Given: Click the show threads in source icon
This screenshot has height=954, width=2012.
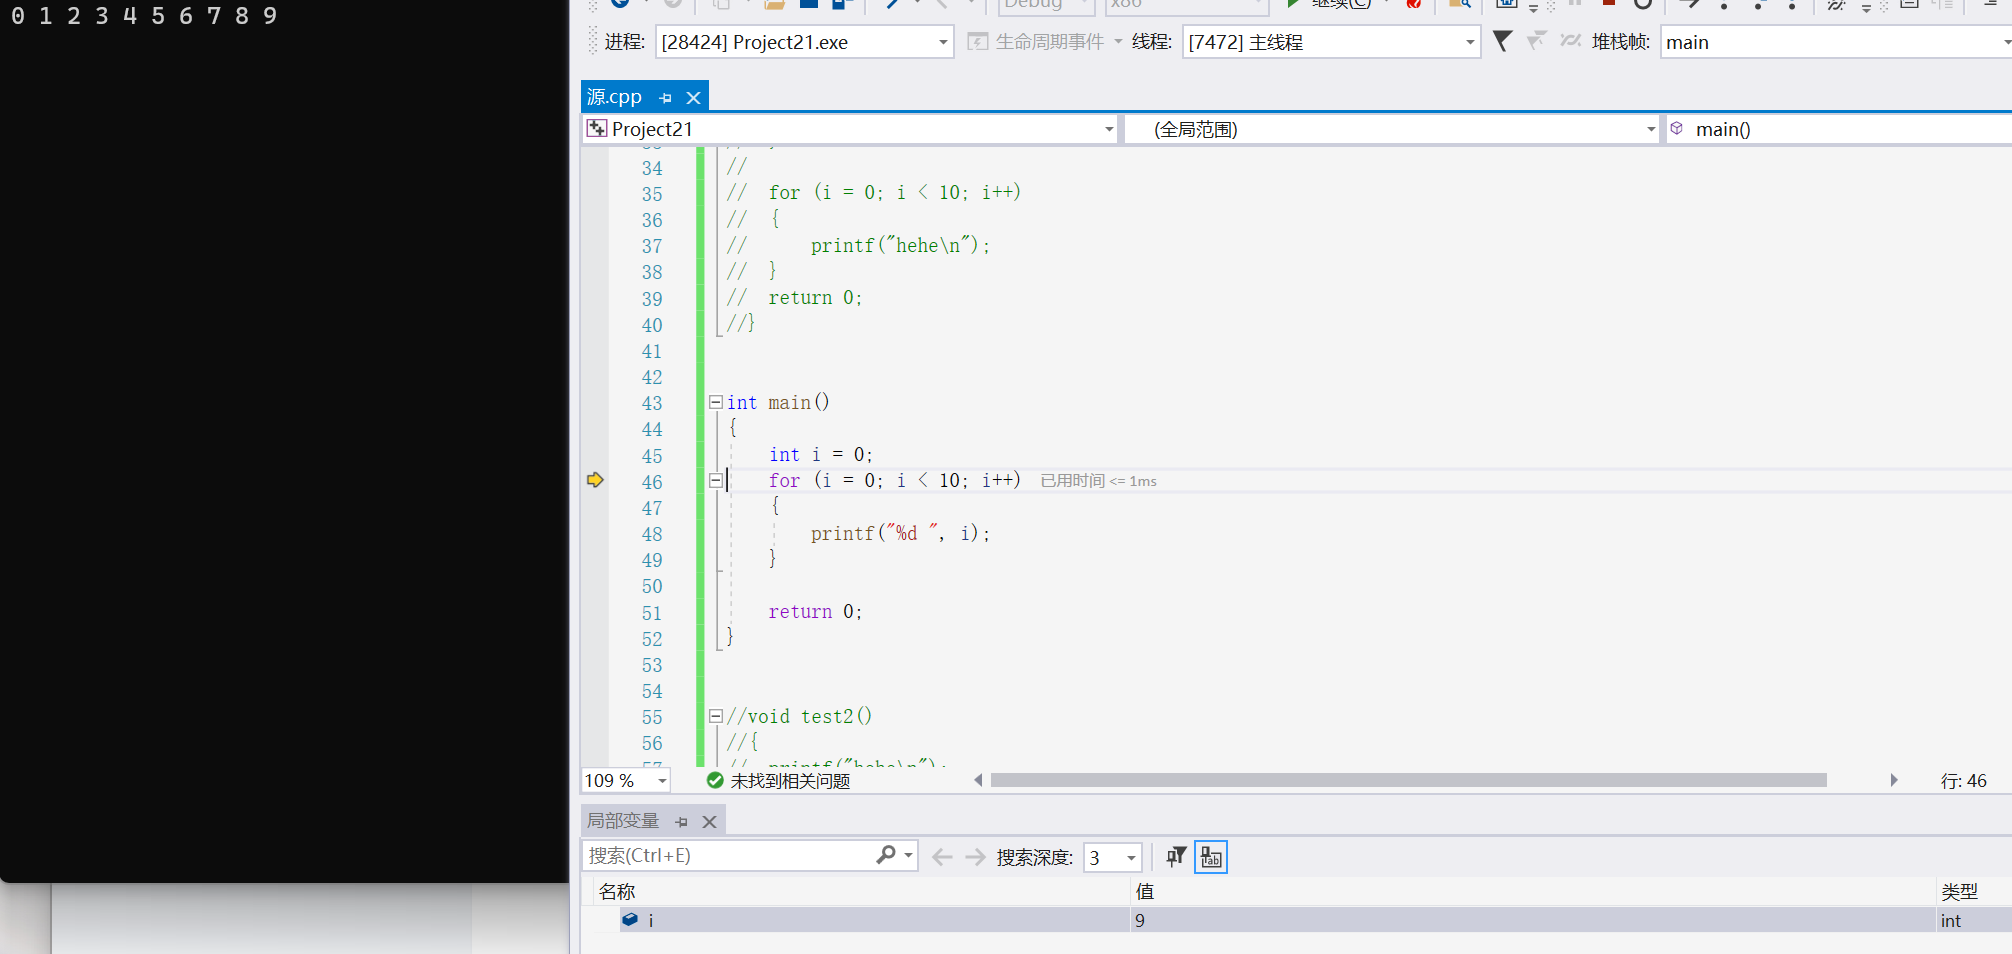Looking at the screenshot, I should coord(1571,41).
